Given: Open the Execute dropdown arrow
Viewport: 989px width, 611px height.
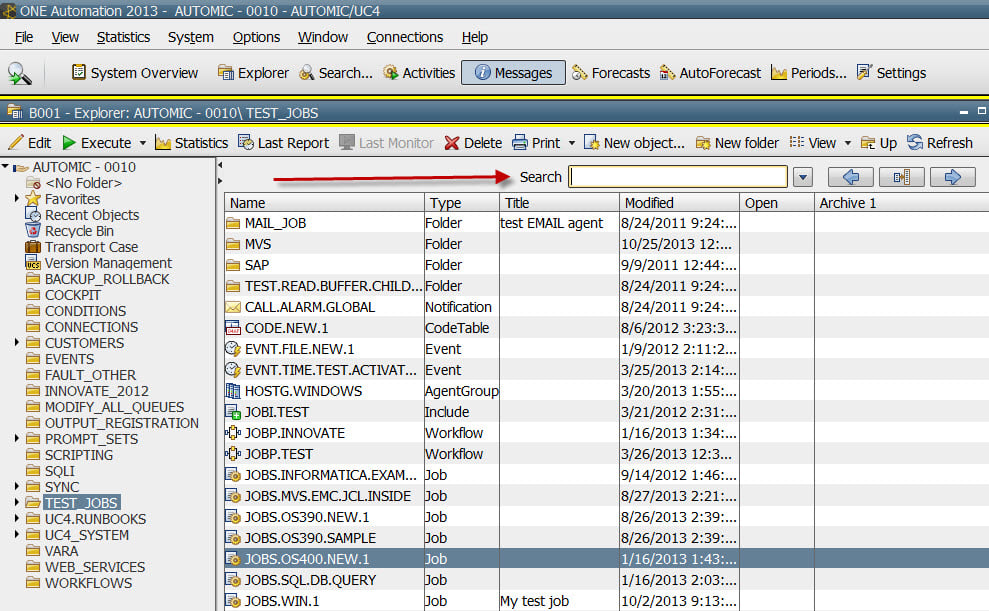Looking at the screenshot, I should point(142,143).
